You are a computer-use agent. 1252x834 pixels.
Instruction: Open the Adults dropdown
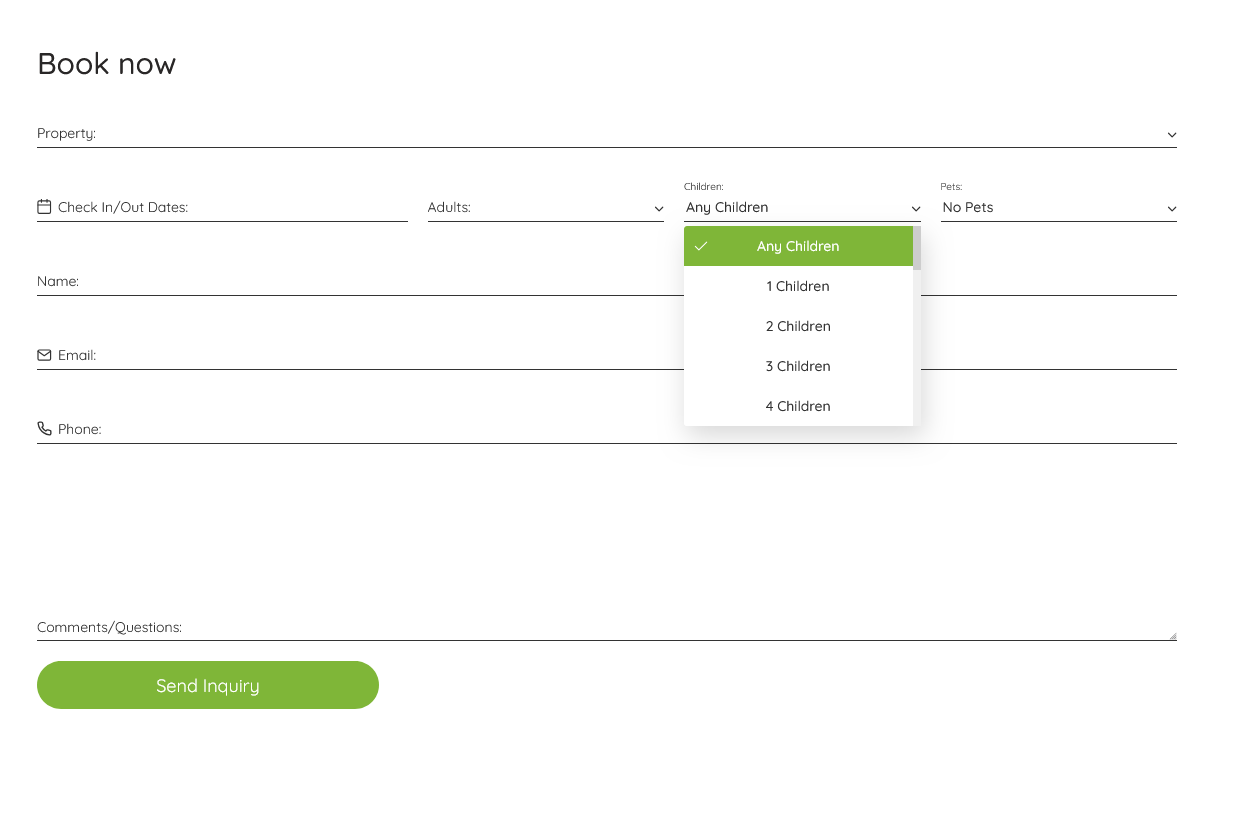(x=545, y=208)
